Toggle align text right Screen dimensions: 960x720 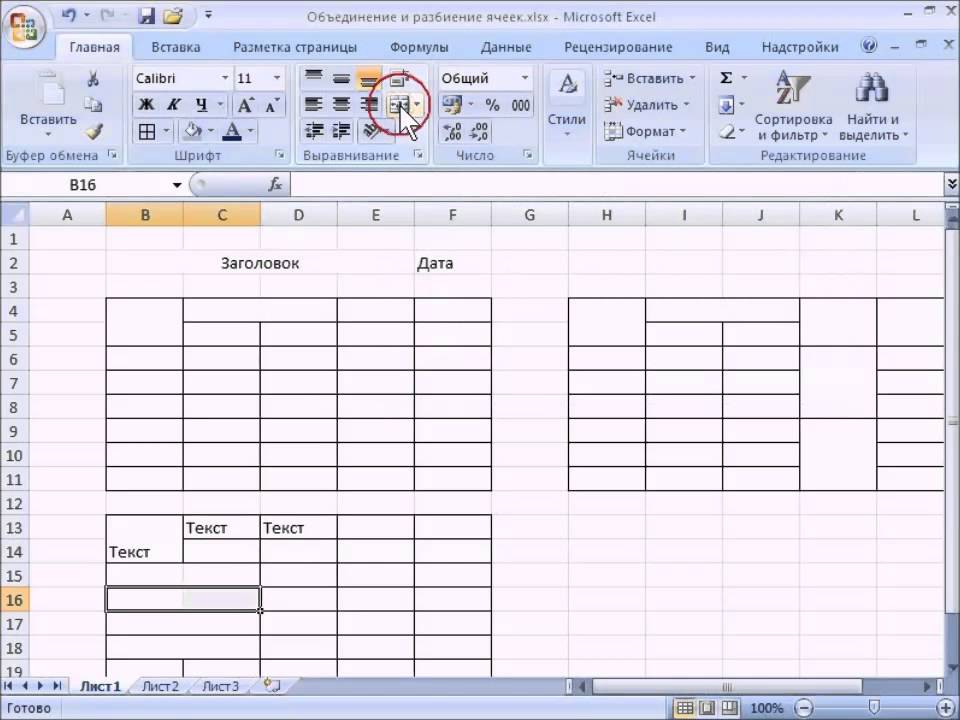(x=369, y=105)
